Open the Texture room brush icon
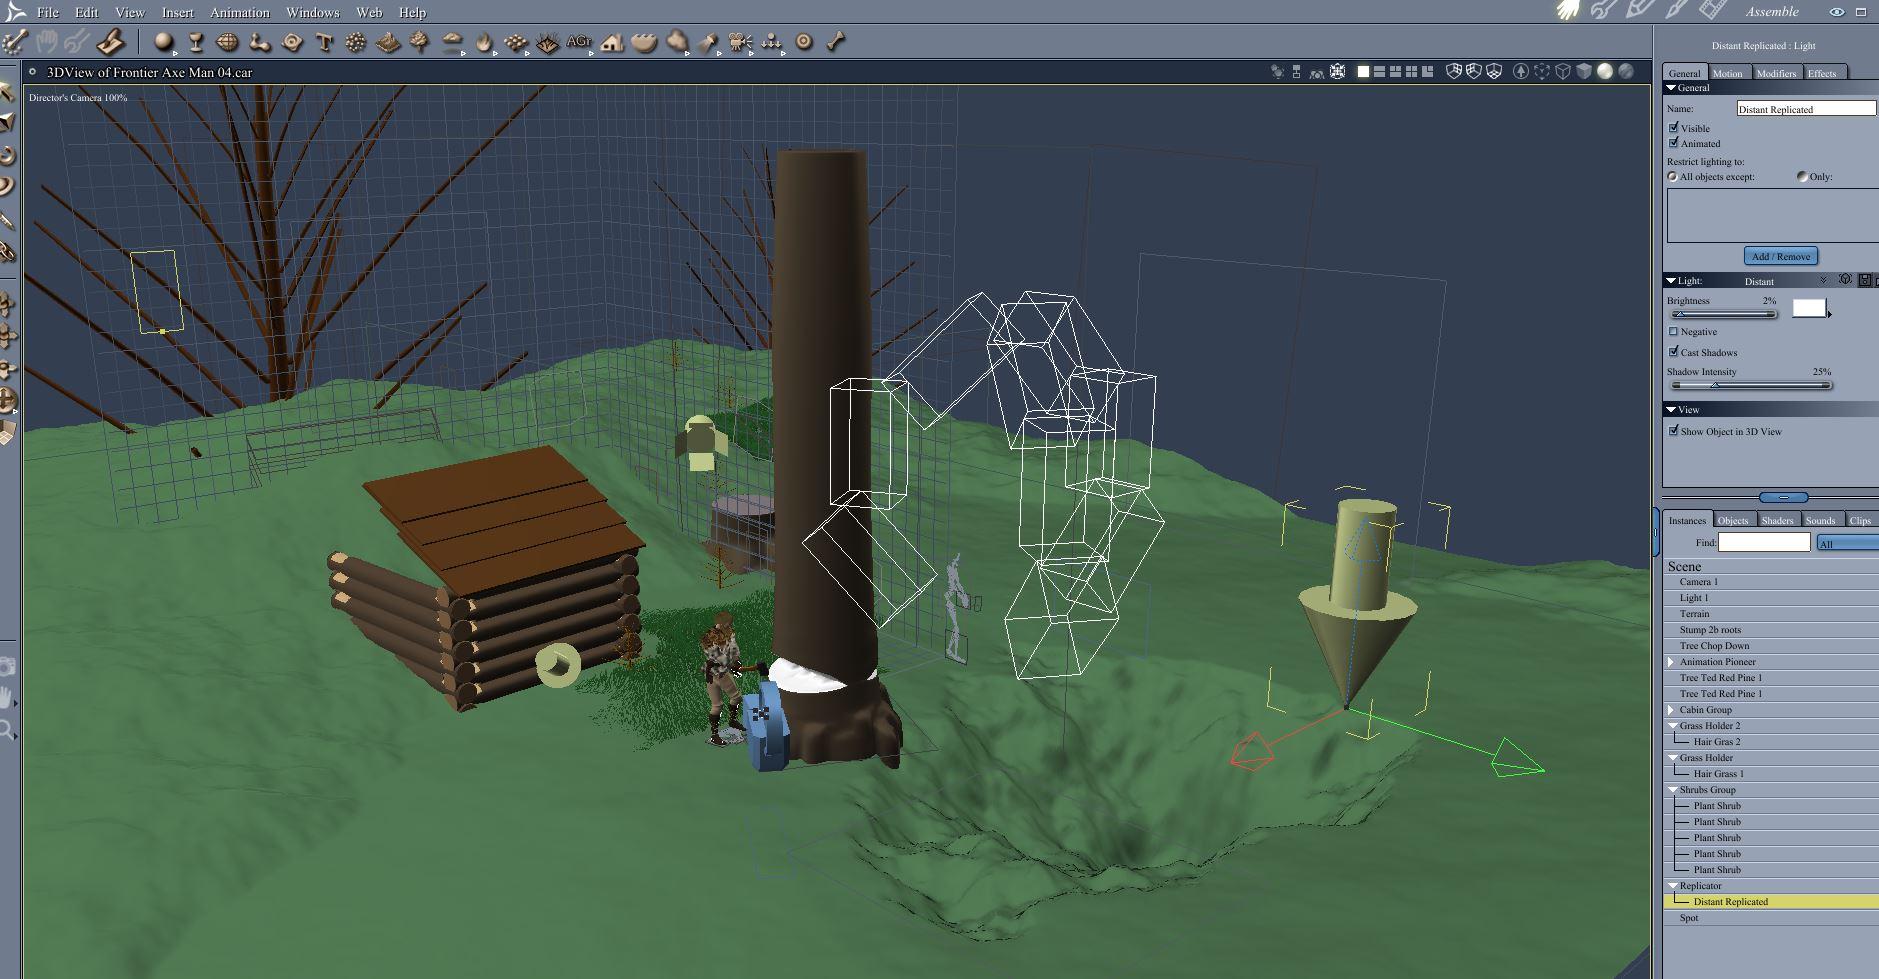The width and height of the screenshot is (1879, 979). click(1676, 11)
